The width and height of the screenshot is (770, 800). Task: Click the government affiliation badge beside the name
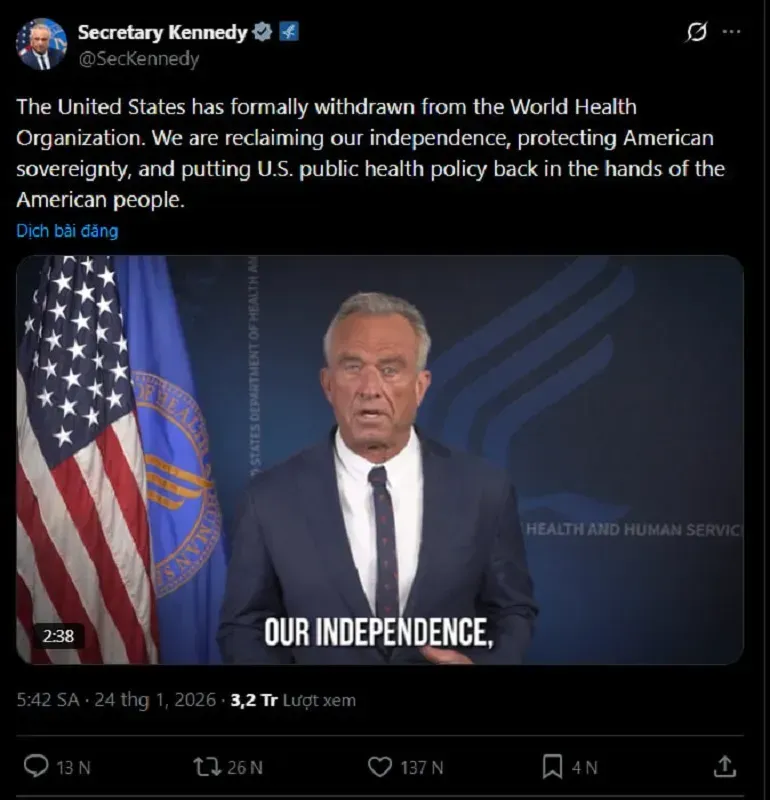(x=288, y=32)
